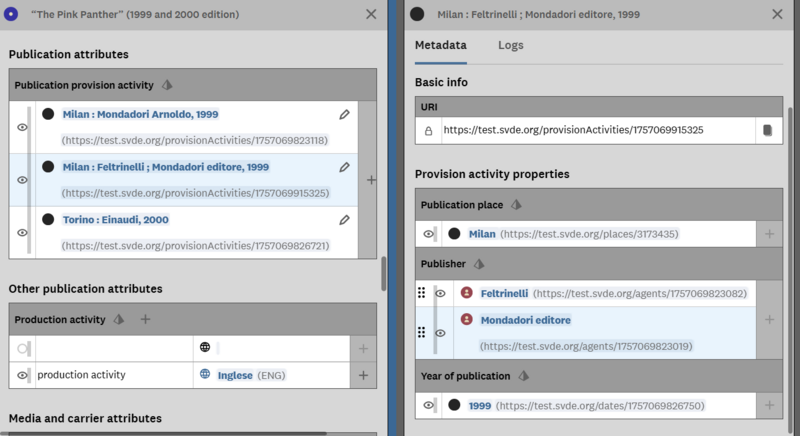Toggle visibility of production activity Inglese row
Viewport: 800px width, 436px height.
click(22, 376)
